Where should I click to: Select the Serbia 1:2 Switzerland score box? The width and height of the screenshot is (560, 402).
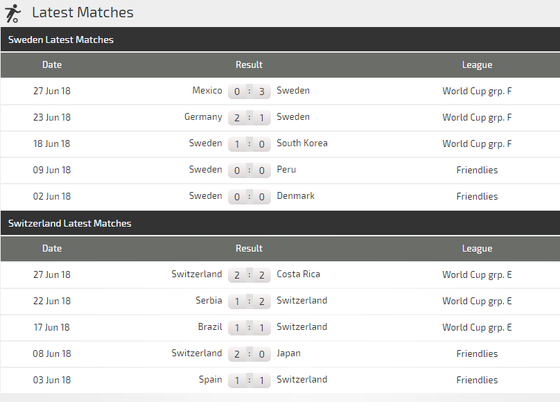click(x=249, y=302)
